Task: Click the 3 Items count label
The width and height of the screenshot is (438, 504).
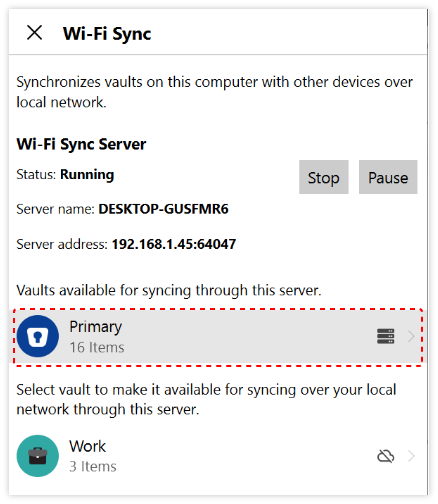Action: [x=93, y=466]
